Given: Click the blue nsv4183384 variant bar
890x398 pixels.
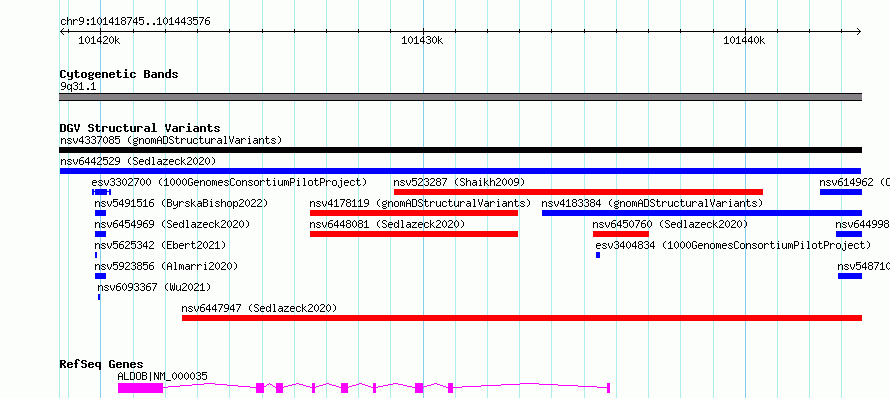Looking at the screenshot, I should tap(702, 213).
